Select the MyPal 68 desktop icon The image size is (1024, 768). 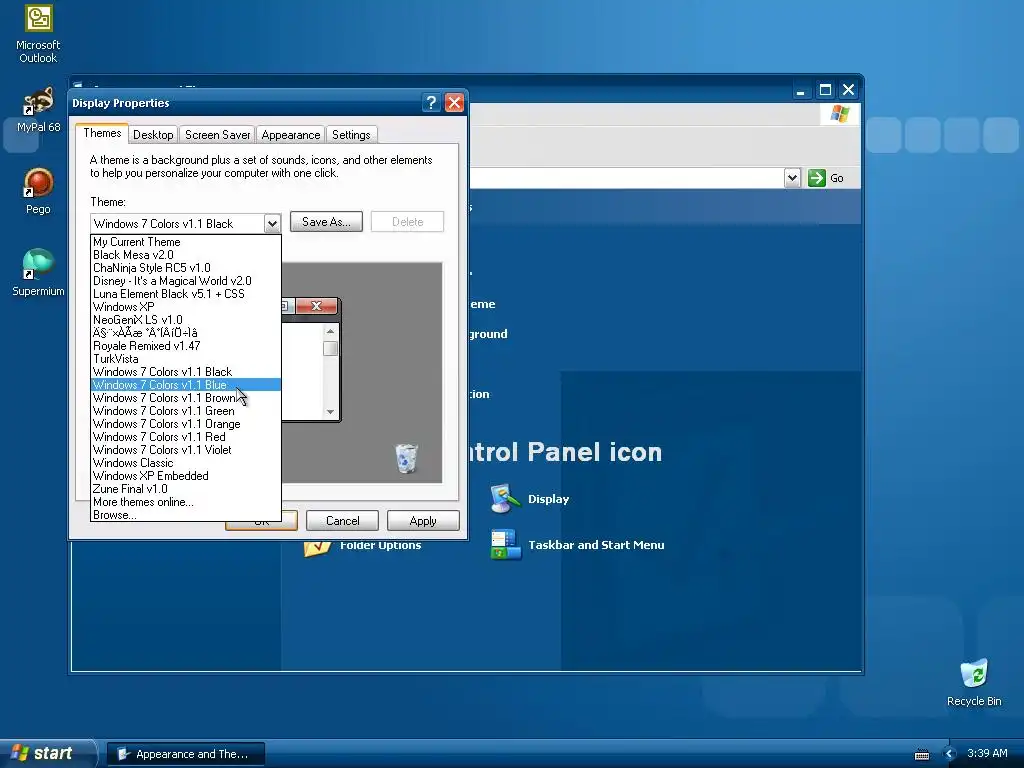38,110
